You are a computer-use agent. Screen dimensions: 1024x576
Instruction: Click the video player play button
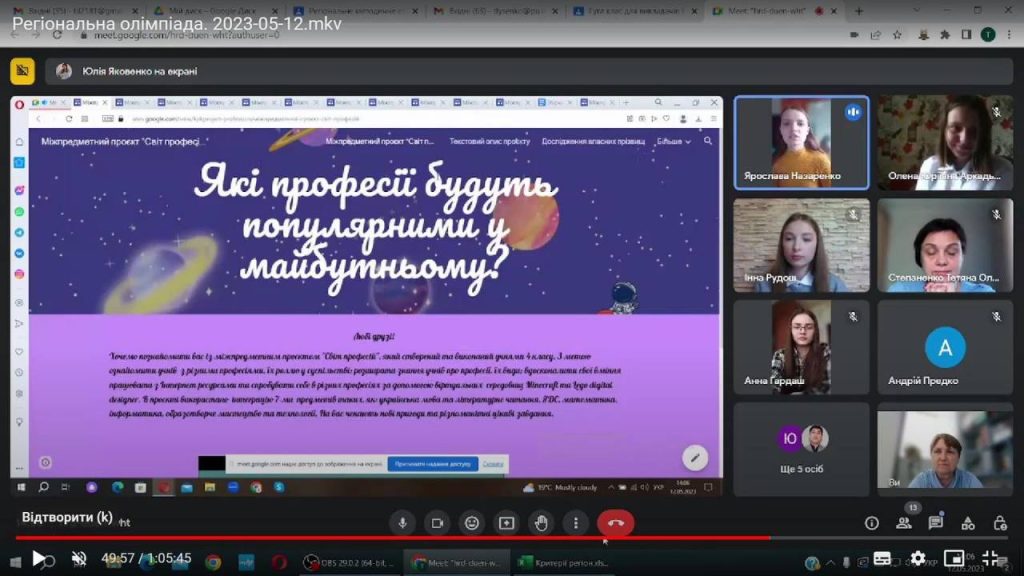39,559
